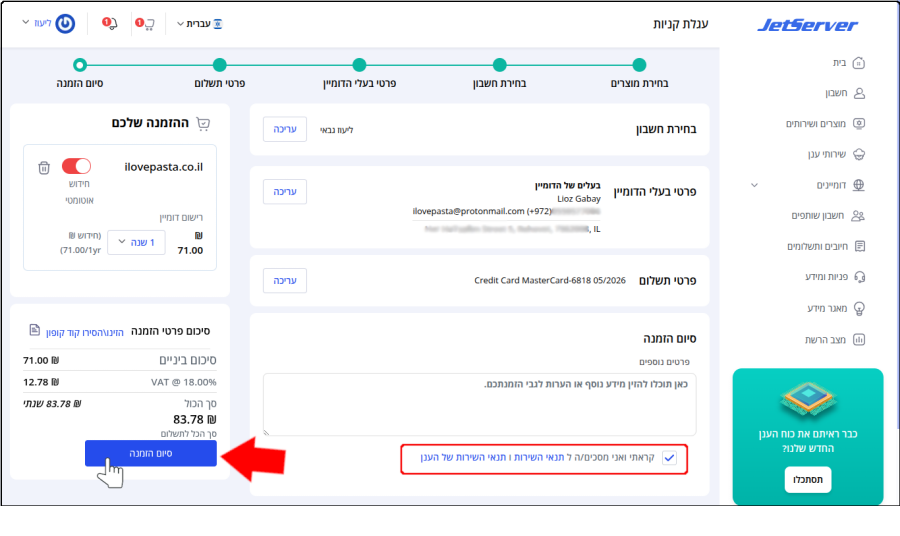Open the תנאי השירות link
The height and width of the screenshot is (536, 900).
[539, 457]
